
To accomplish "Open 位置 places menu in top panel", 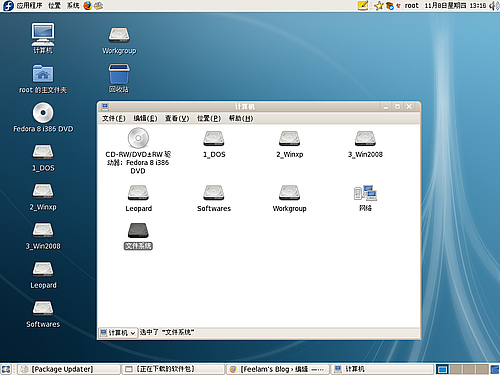I will 54,5.
